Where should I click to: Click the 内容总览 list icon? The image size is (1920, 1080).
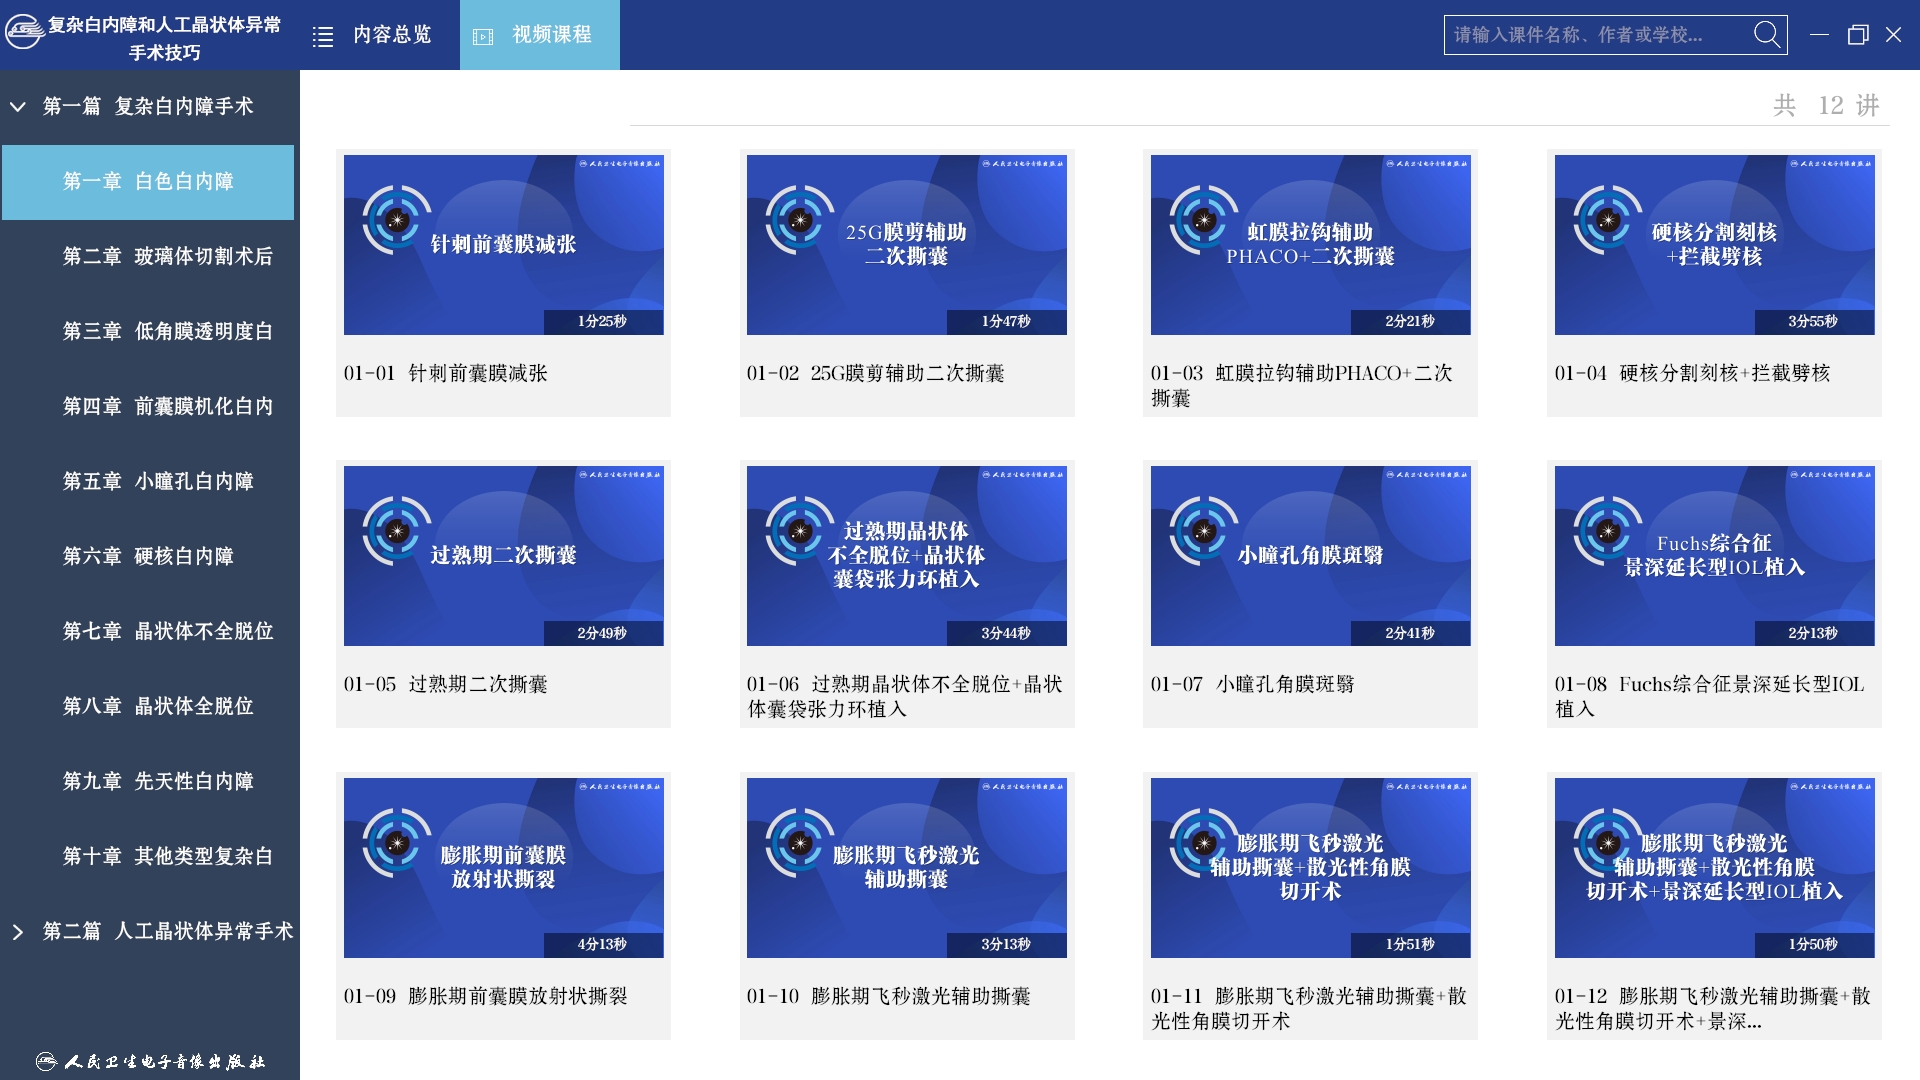pos(323,37)
